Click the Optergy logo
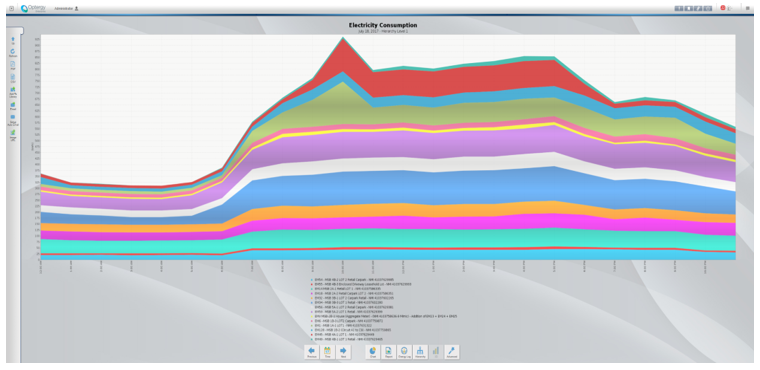This screenshot has height=370, width=760. coord(34,8)
